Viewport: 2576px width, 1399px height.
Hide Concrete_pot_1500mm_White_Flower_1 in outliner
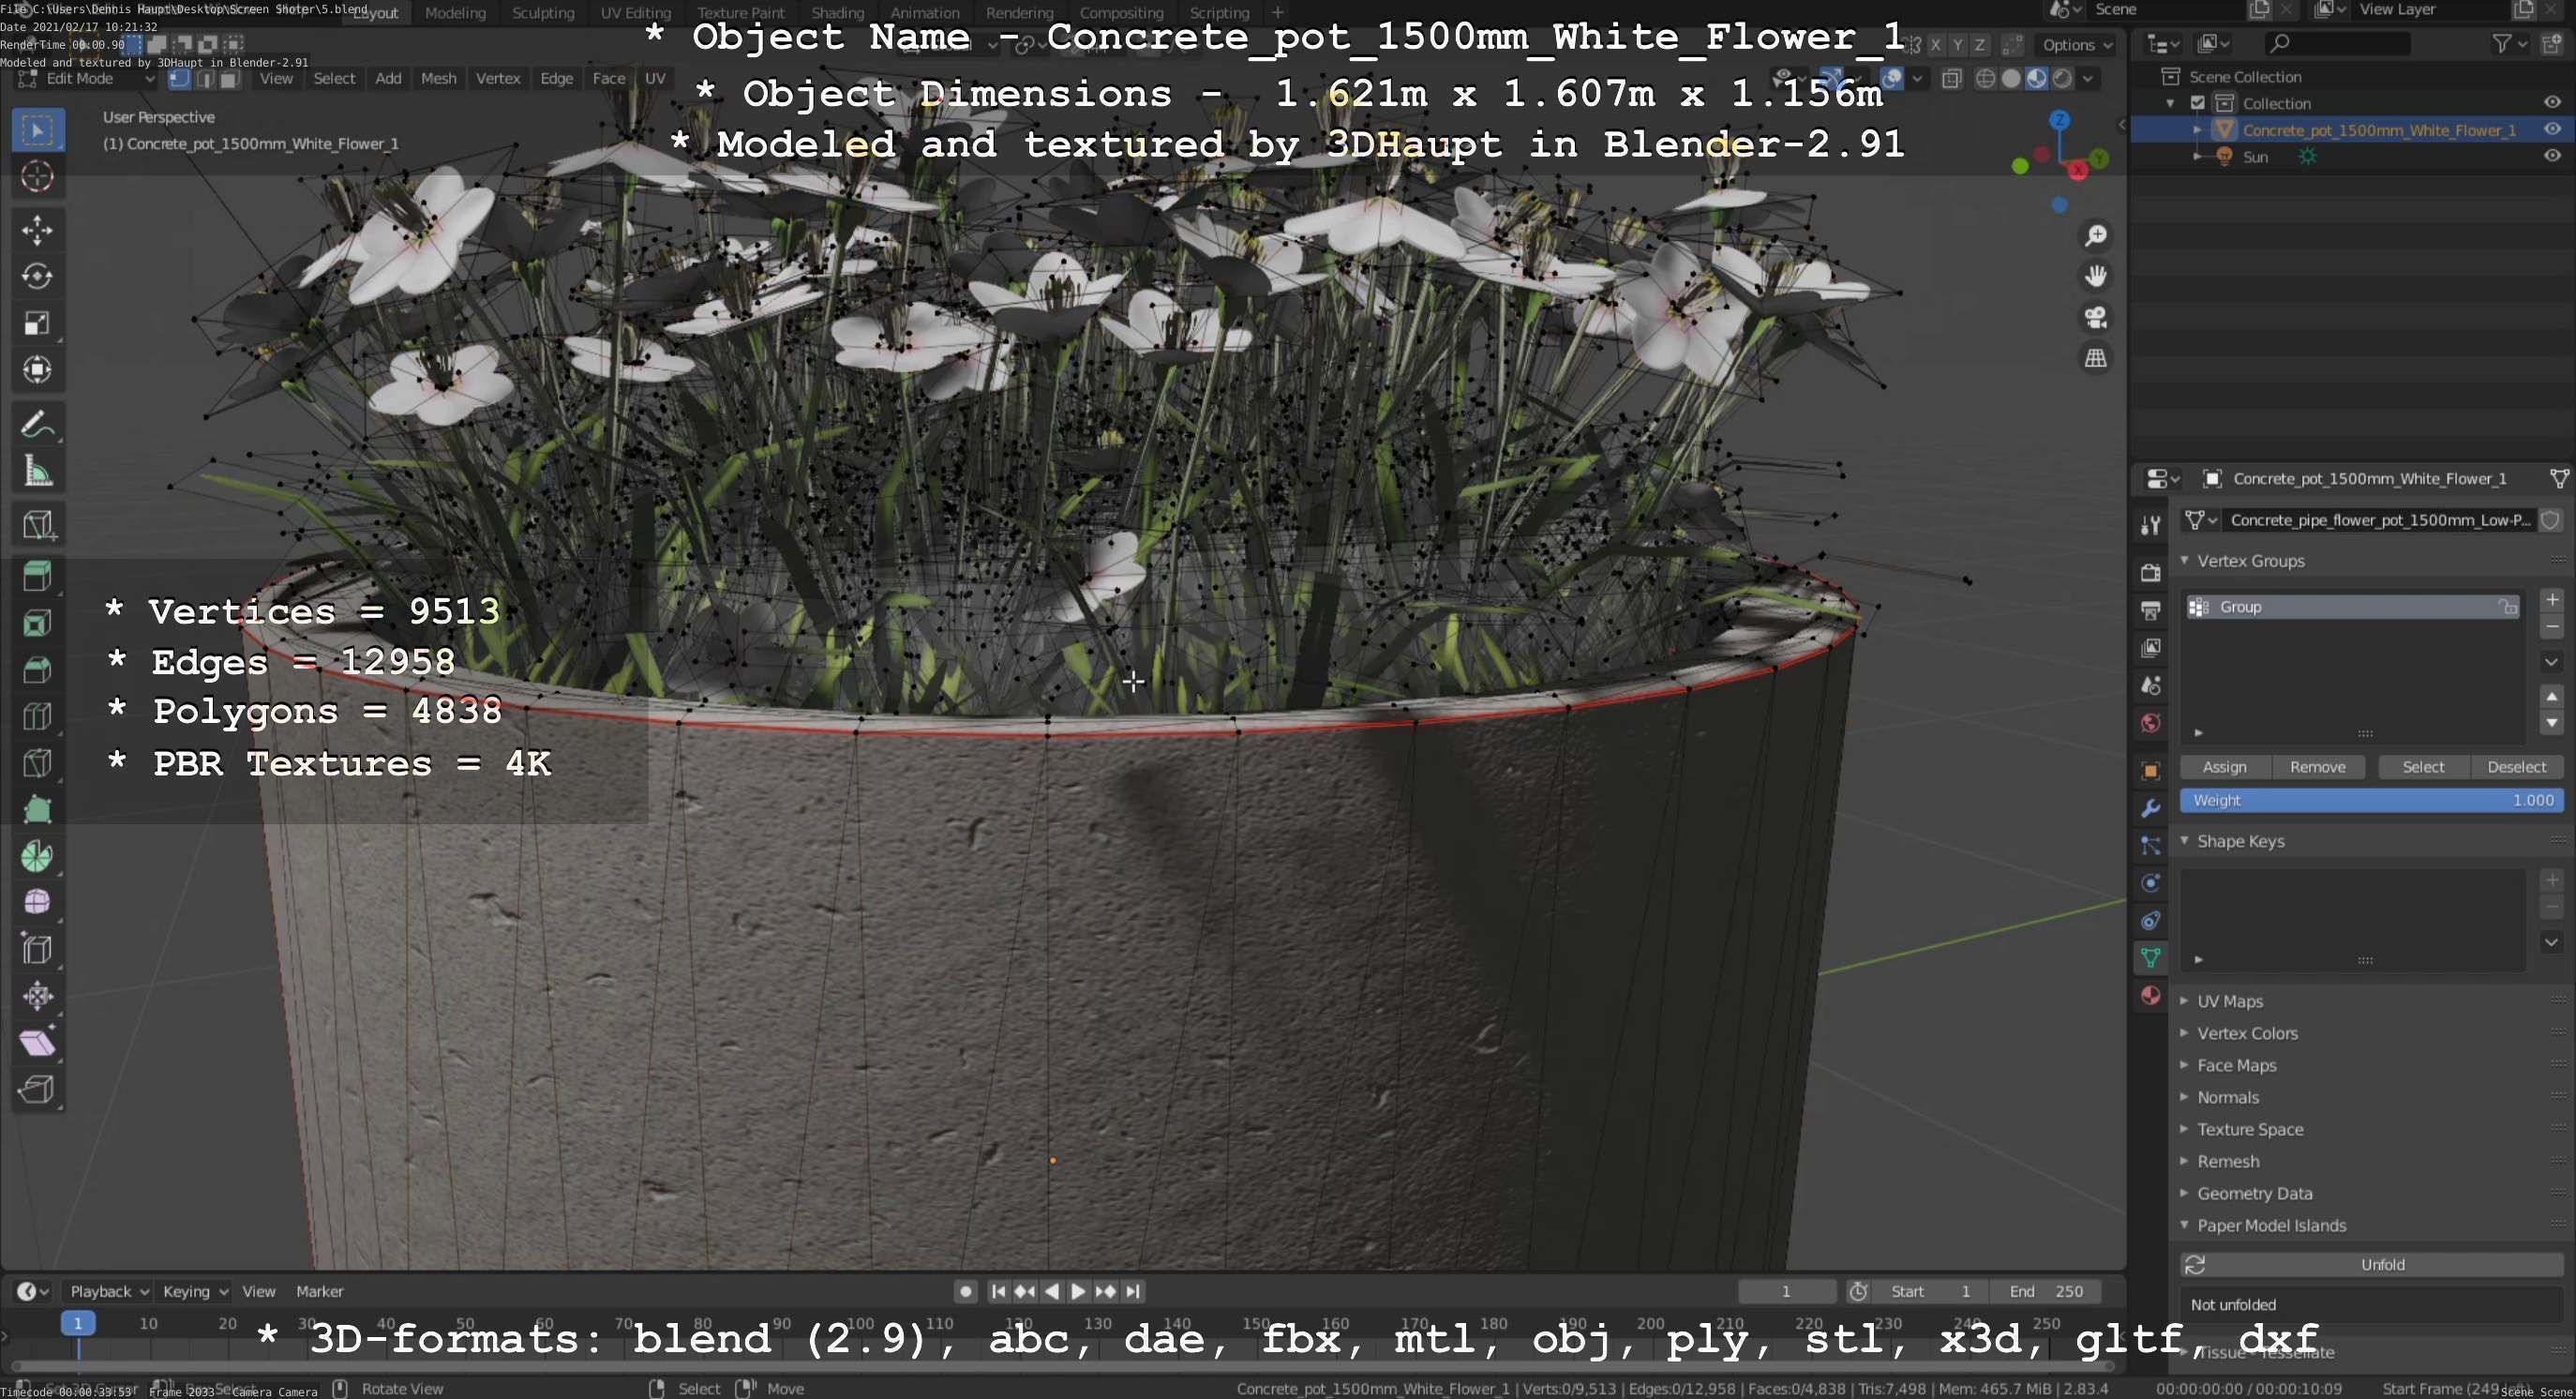[2552, 129]
